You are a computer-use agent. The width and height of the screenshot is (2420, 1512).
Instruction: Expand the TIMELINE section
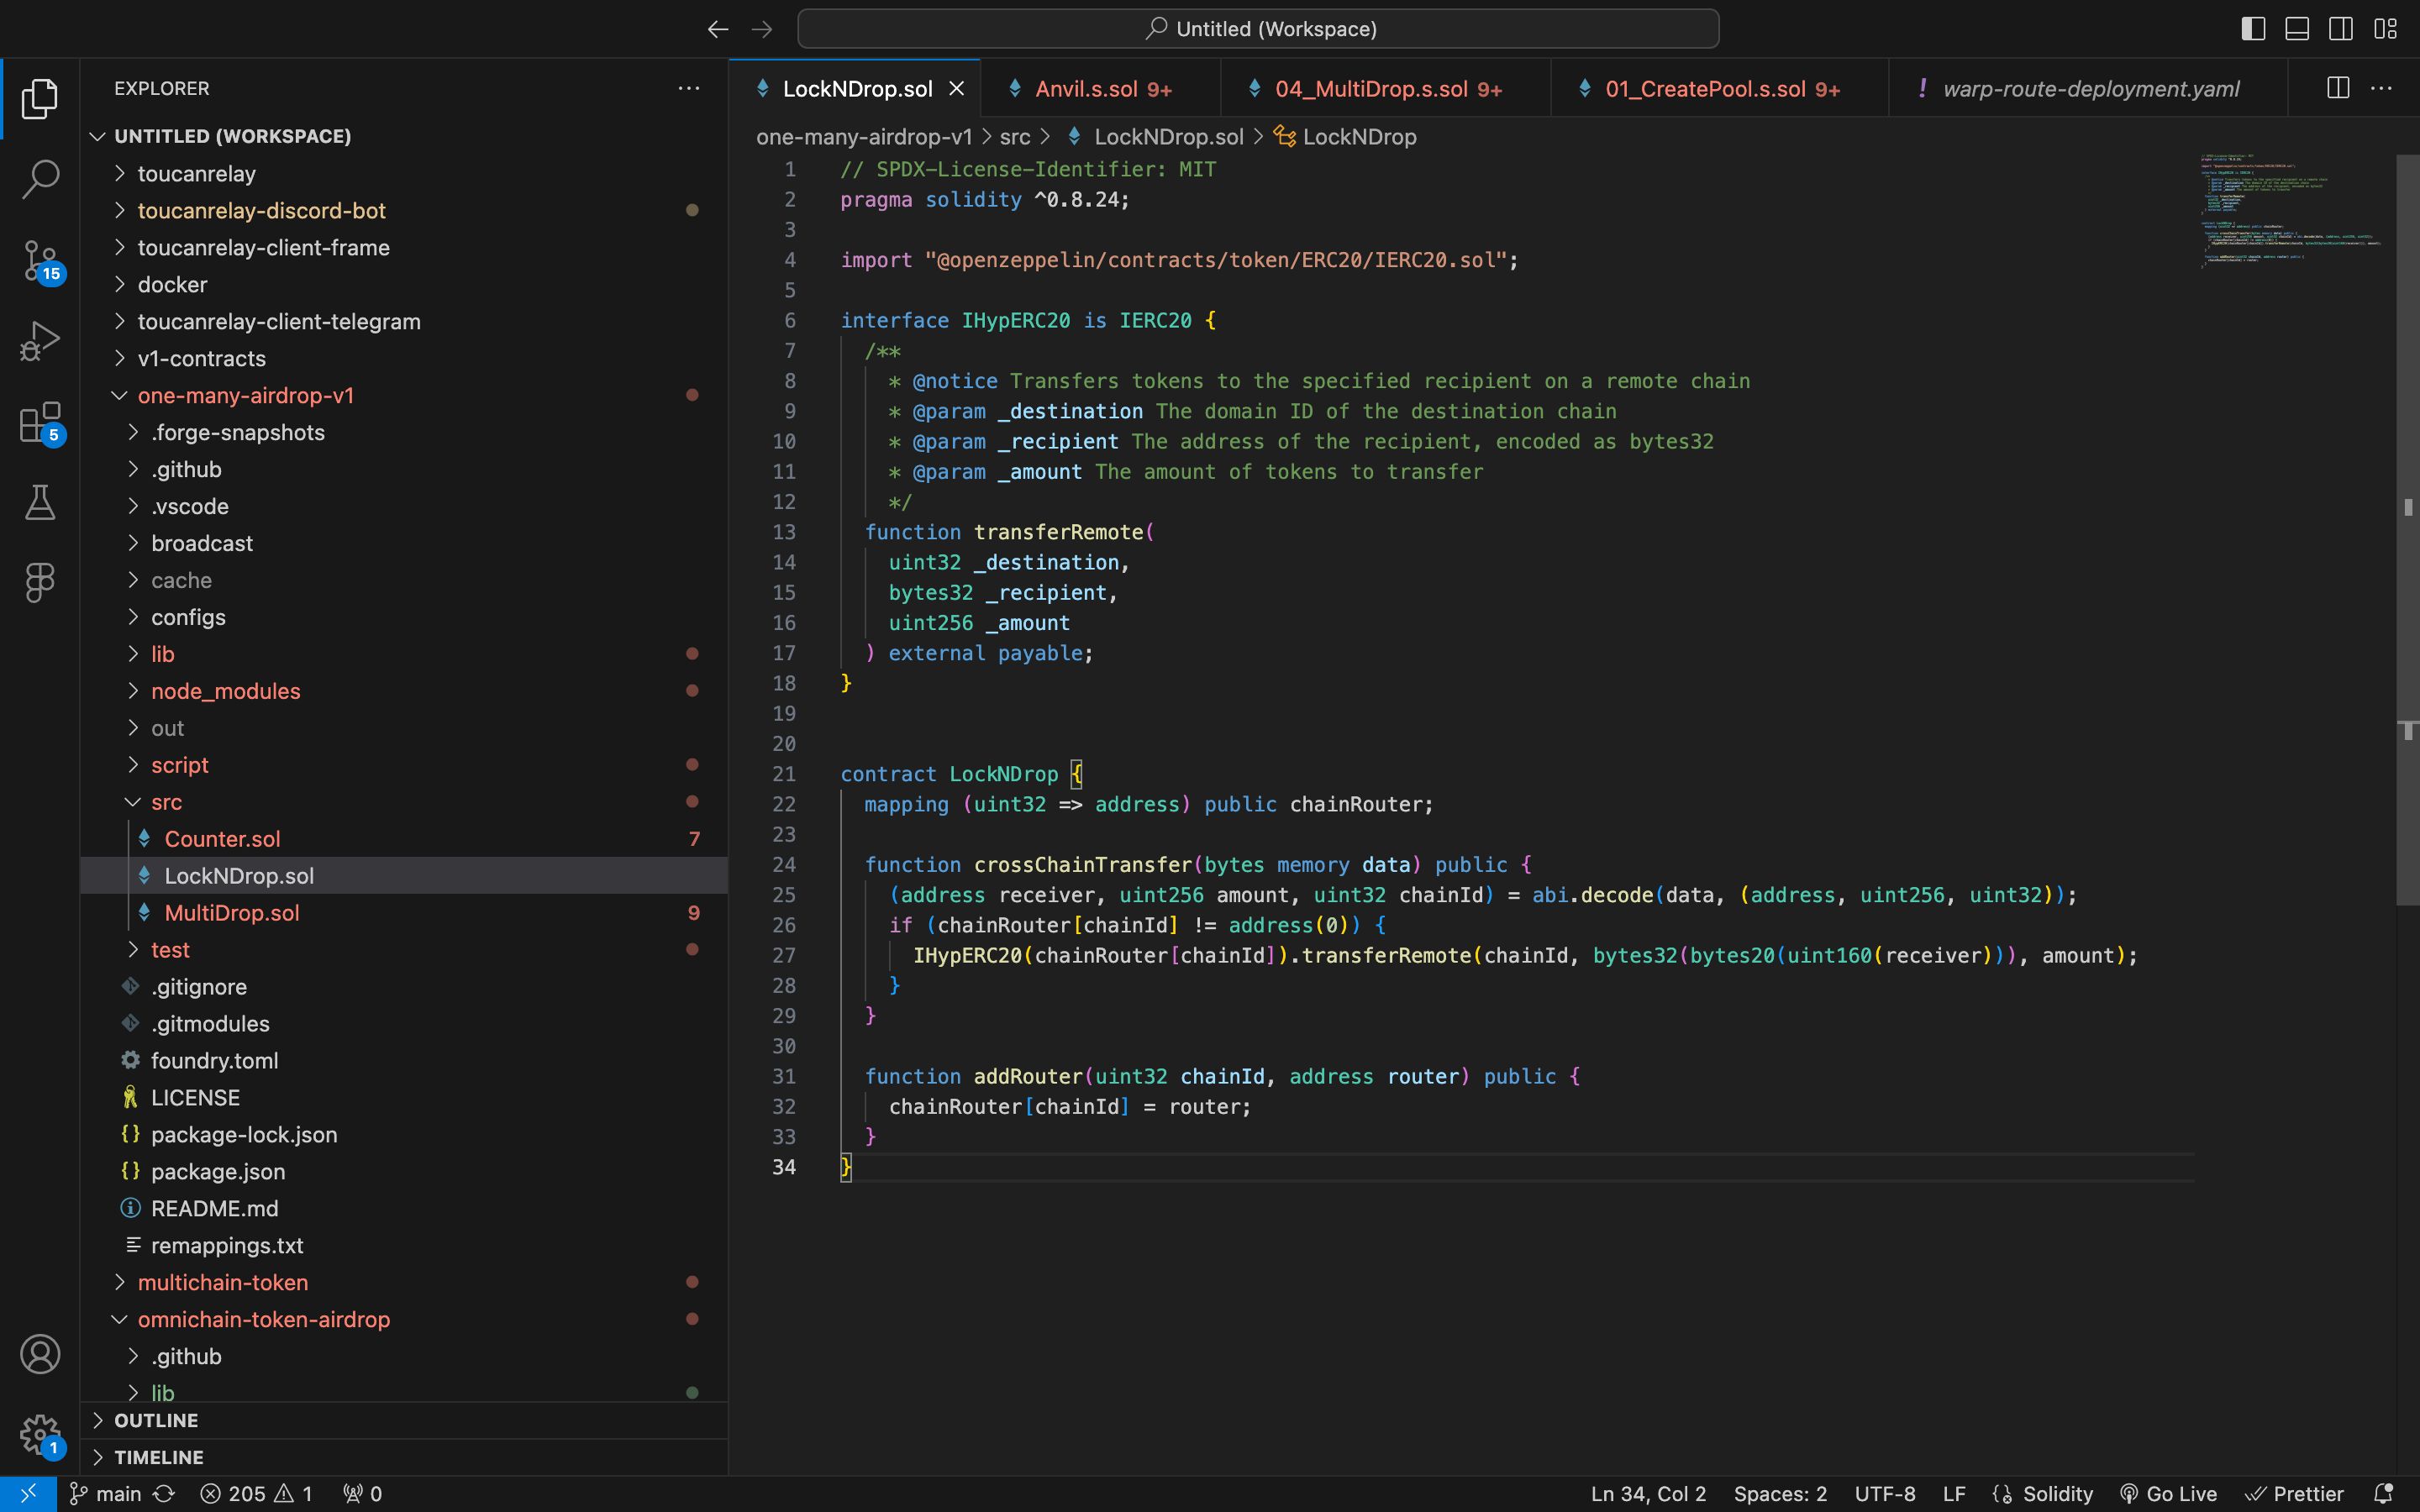[x=404, y=1457]
